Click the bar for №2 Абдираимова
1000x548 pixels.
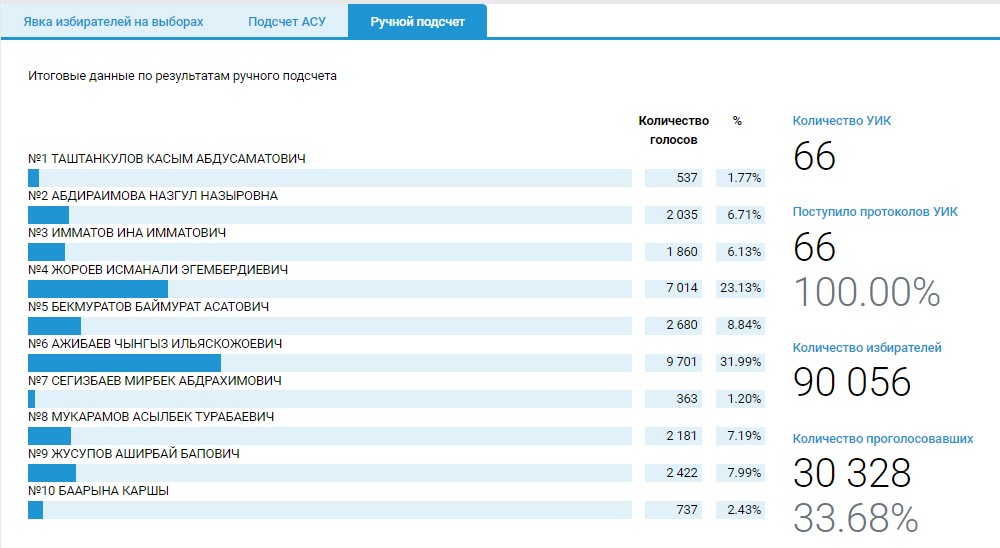(48, 215)
